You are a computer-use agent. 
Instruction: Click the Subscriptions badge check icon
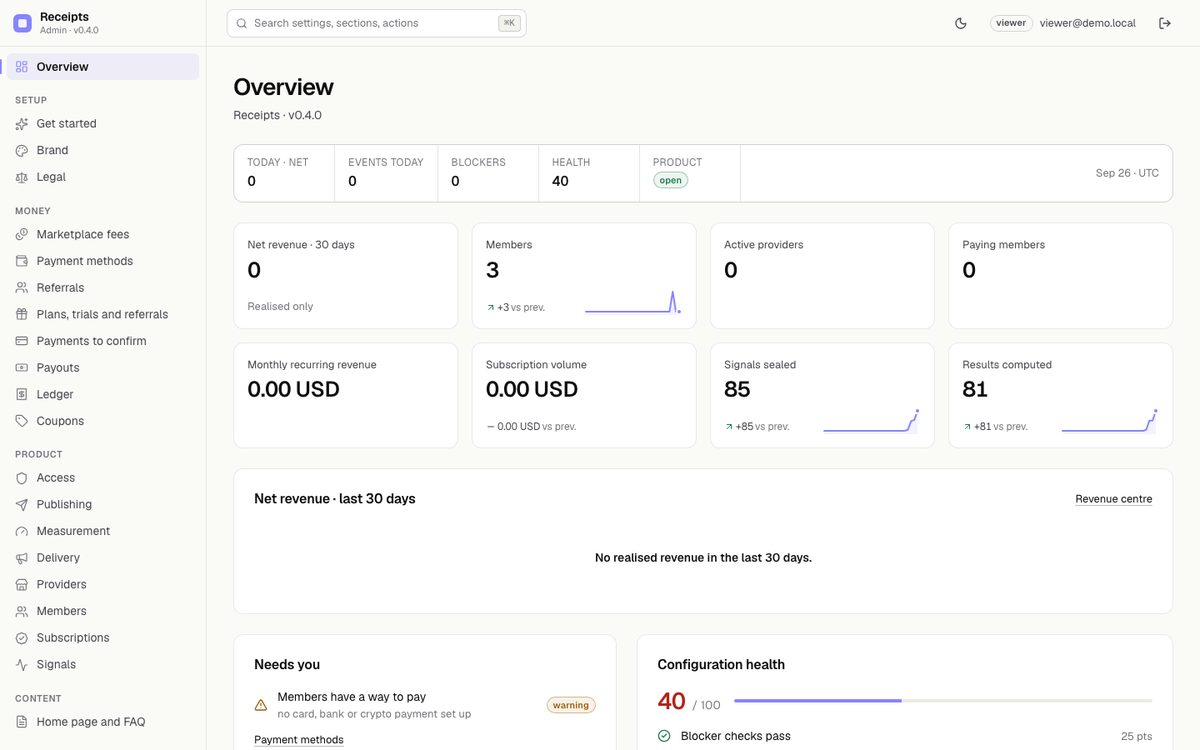[22, 638]
